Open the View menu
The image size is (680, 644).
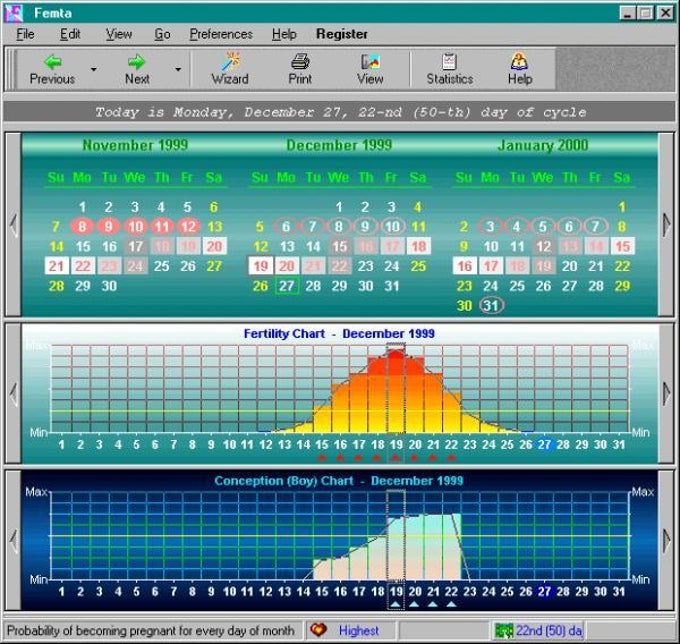(119, 34)
